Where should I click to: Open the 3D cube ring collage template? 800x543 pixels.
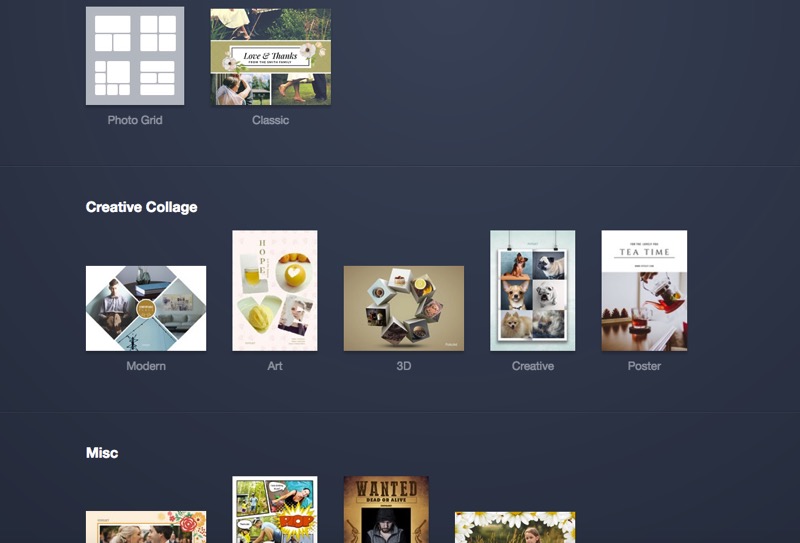(x=404, y=308)
